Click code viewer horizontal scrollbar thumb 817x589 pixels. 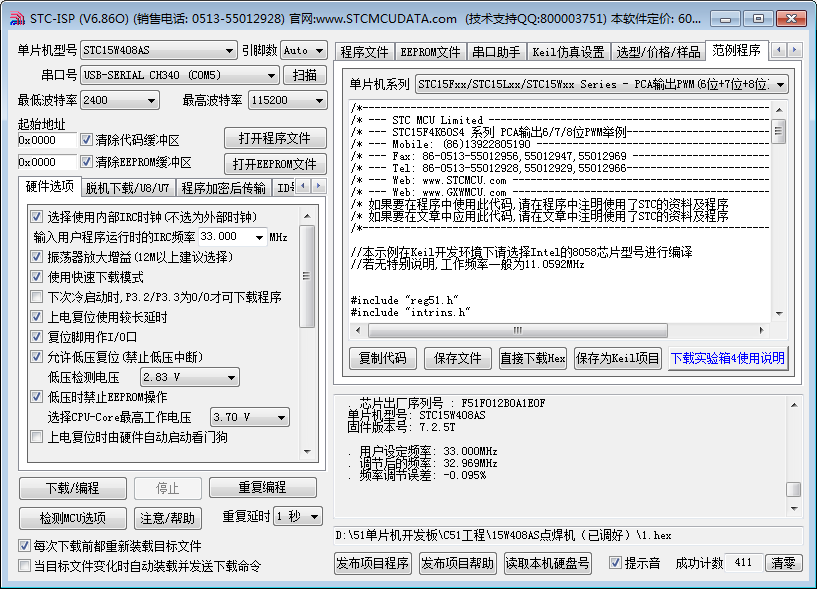tap(517, 330)
